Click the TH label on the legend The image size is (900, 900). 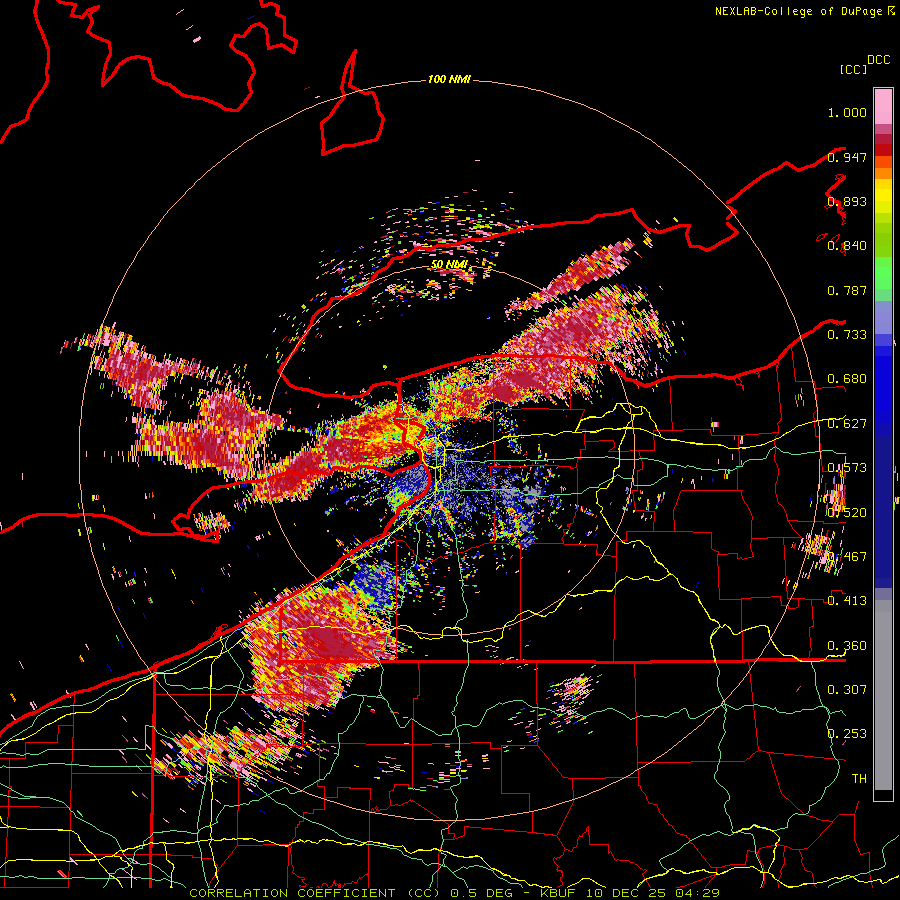859,779
